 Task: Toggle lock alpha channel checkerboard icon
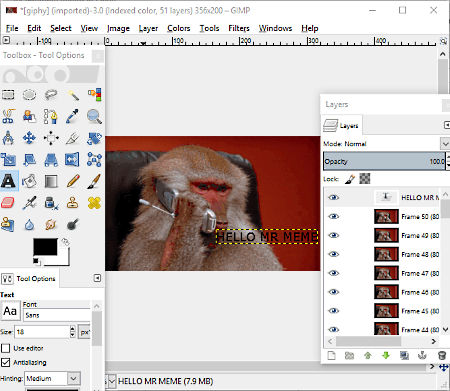click(x=365, y=179)
